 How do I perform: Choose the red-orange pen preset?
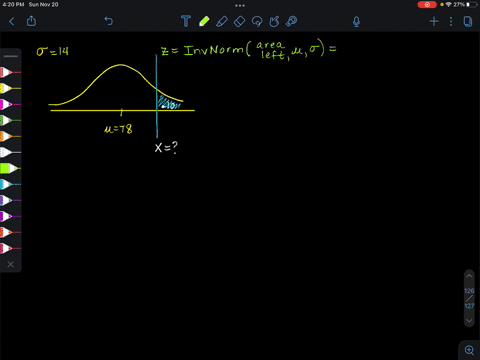(10, 232)
